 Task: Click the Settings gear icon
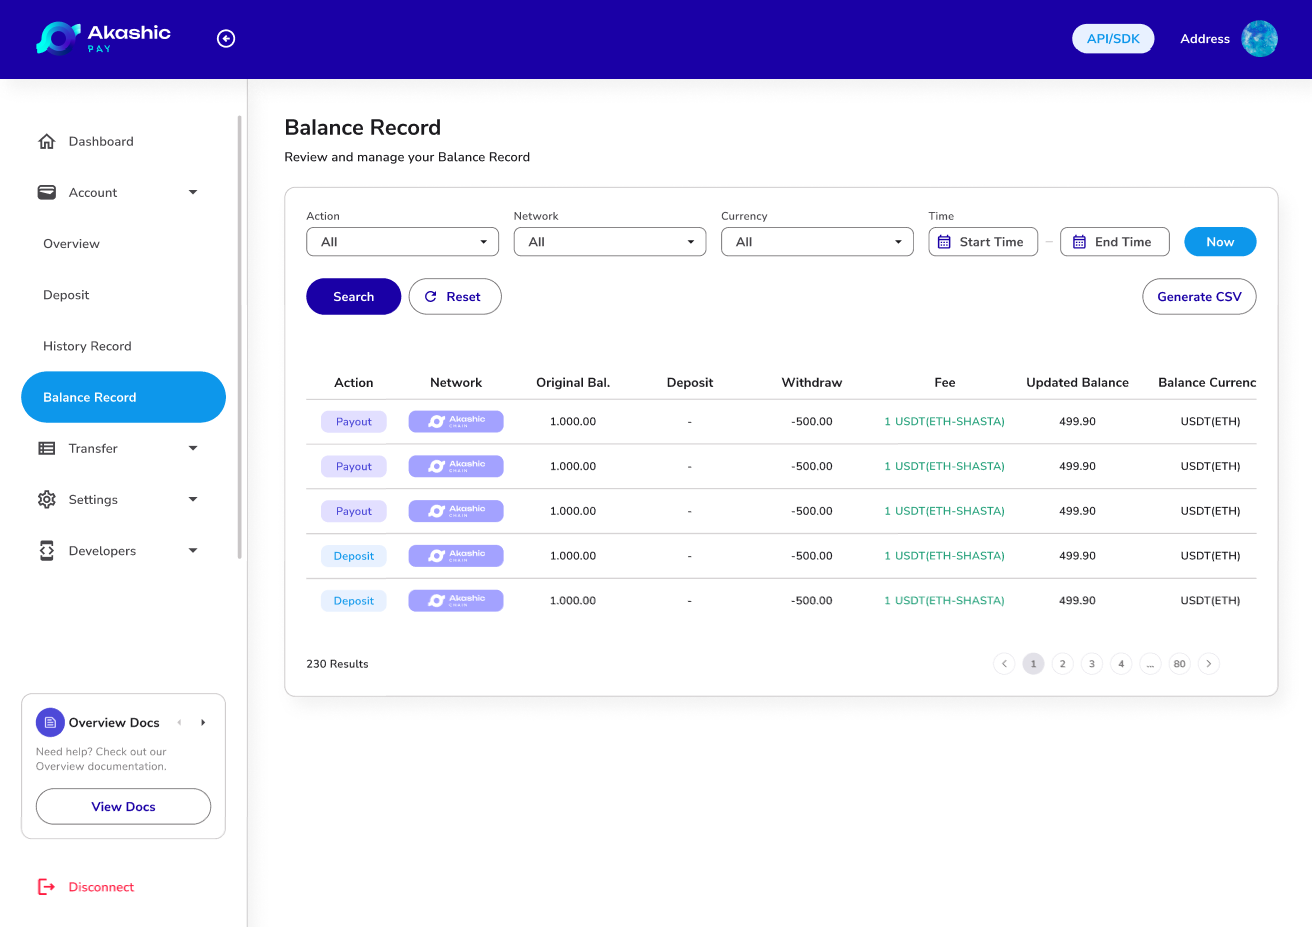[47, 499]
